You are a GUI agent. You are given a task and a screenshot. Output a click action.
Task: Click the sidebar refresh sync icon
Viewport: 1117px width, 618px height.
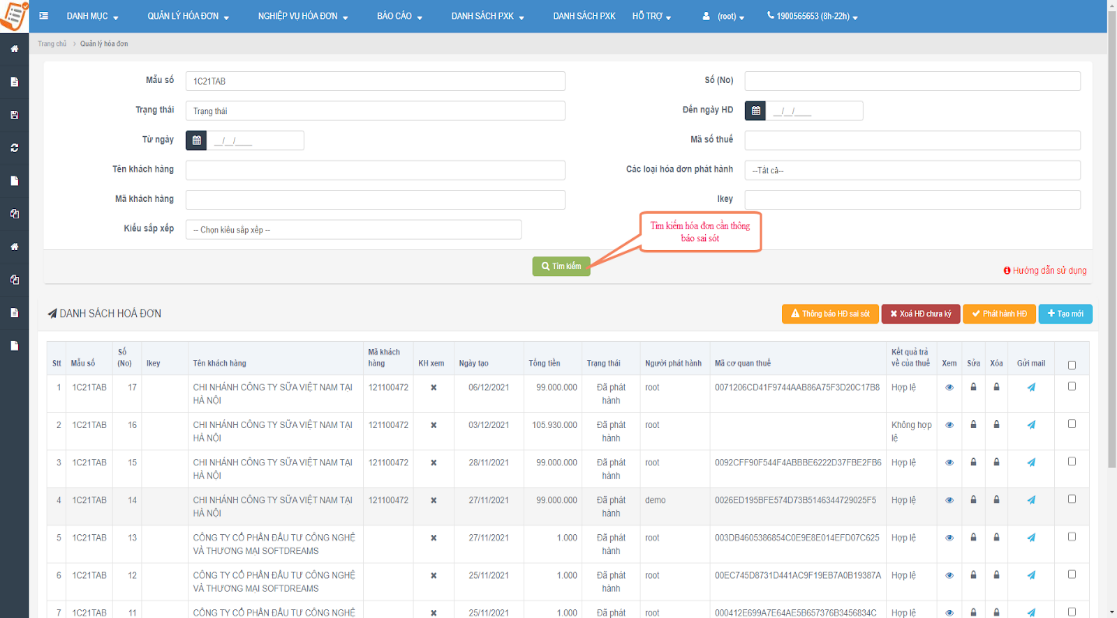click(x=14, y=148)
